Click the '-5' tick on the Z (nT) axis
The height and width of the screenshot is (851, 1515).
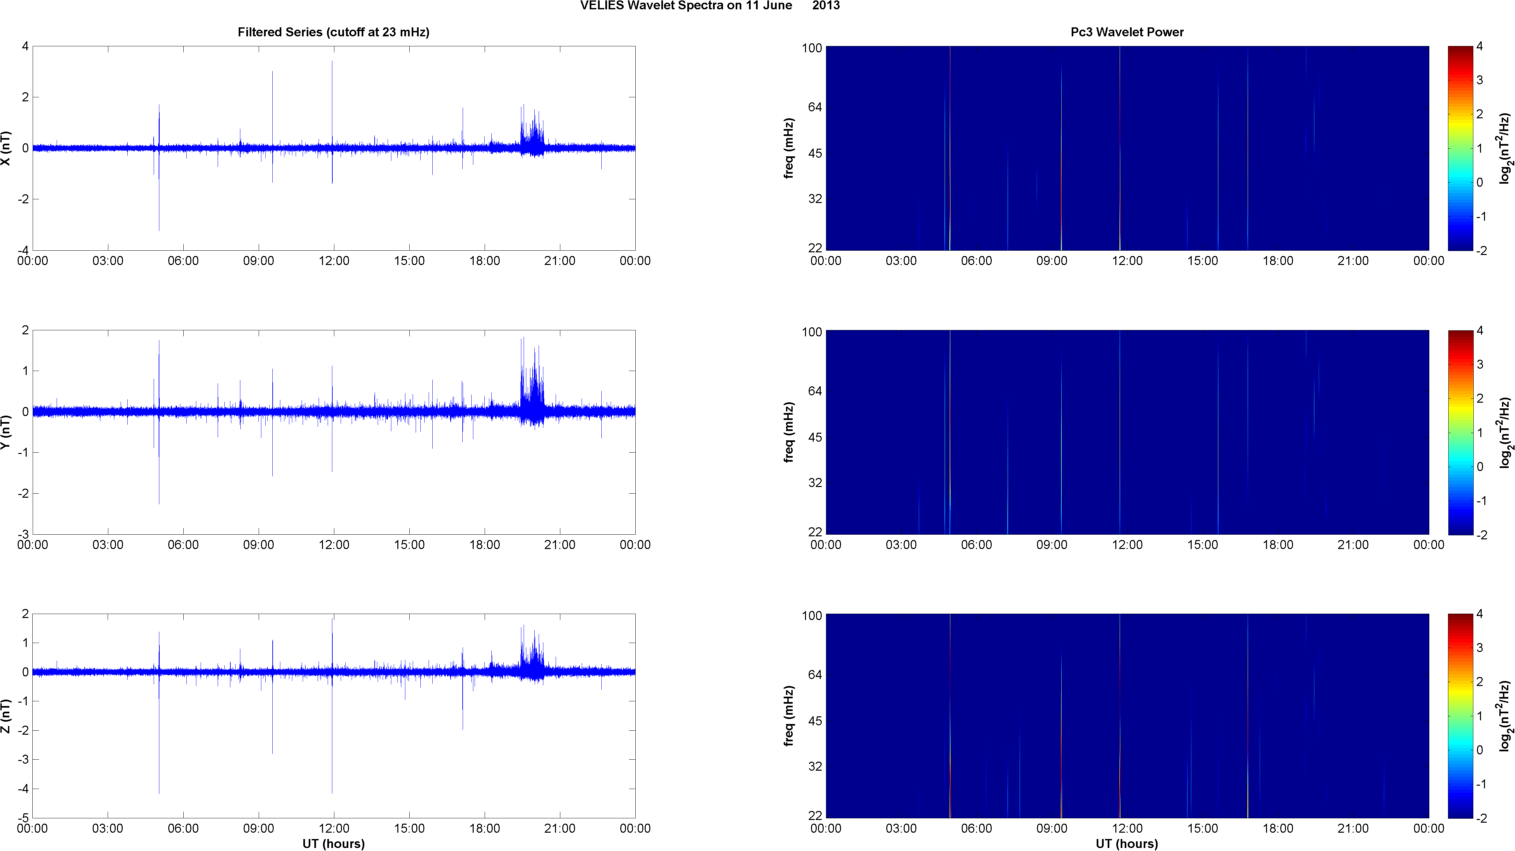click(x=22, y=818)
